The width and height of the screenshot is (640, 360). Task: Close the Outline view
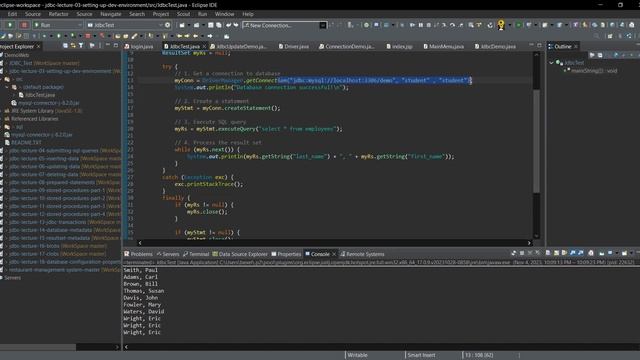coord(576,47)
